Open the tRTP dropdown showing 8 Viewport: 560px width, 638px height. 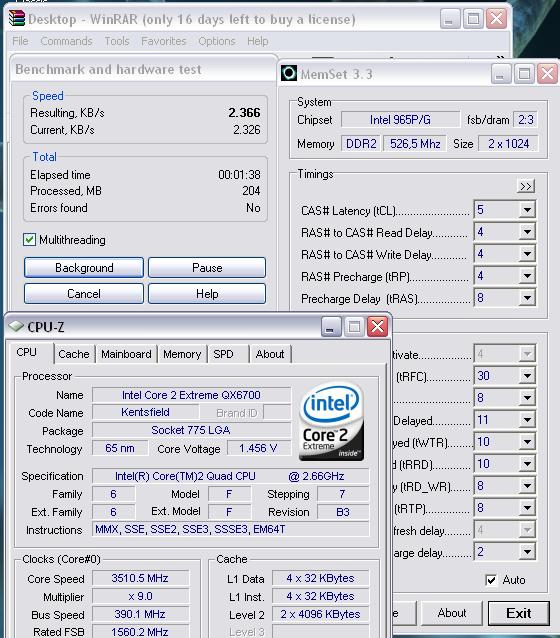coord(527,508)
